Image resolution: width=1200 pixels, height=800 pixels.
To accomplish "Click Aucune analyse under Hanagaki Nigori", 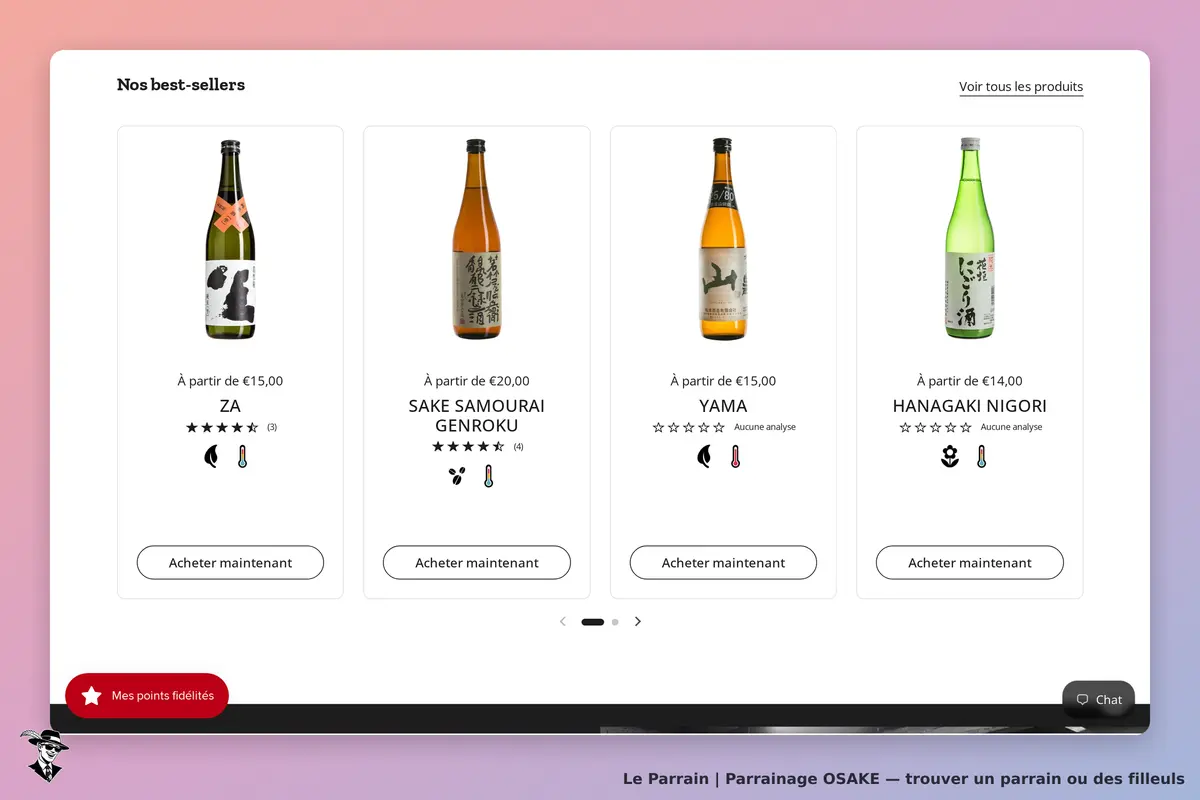I will click(1011, 427).
